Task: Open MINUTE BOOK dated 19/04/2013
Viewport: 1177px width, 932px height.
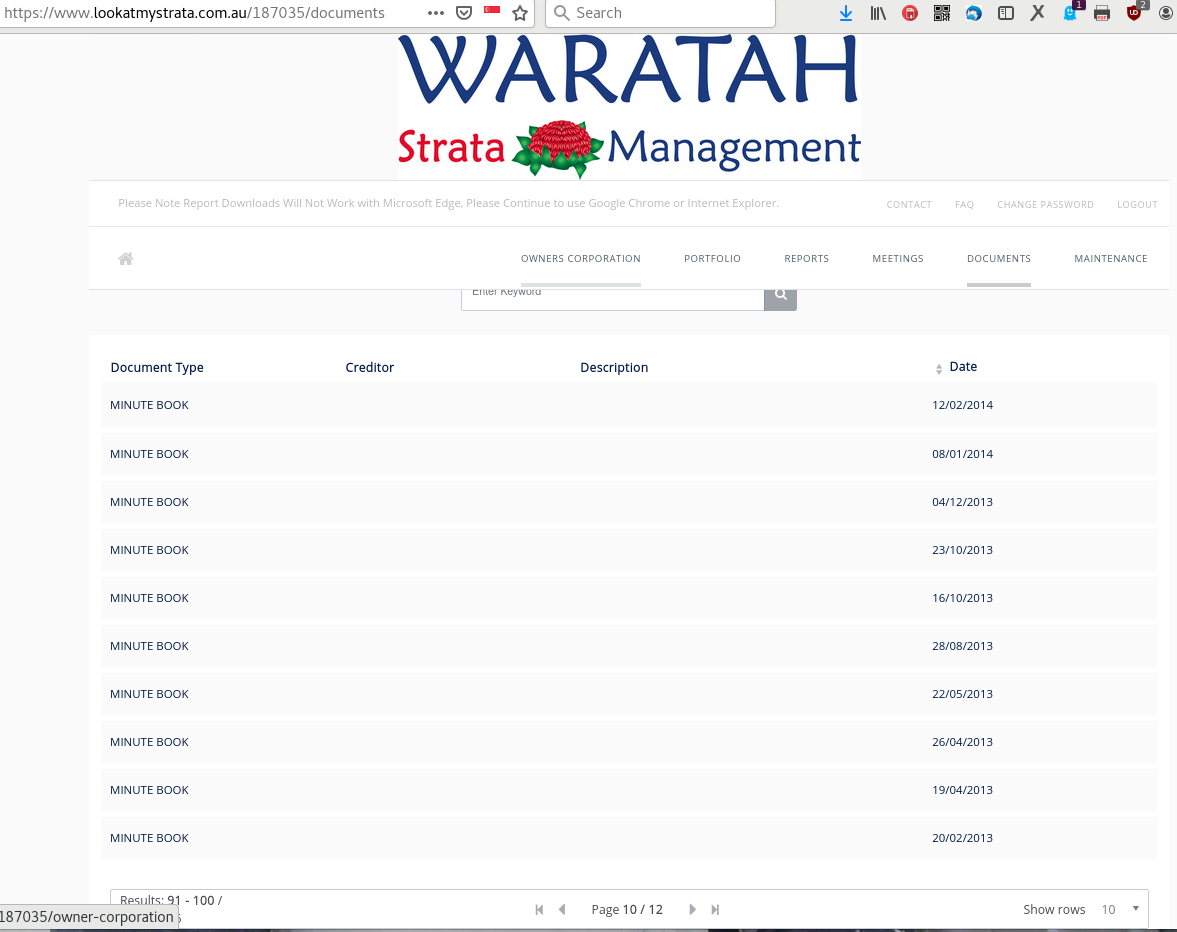Action: pyautogui.click(x=149, y=790)
